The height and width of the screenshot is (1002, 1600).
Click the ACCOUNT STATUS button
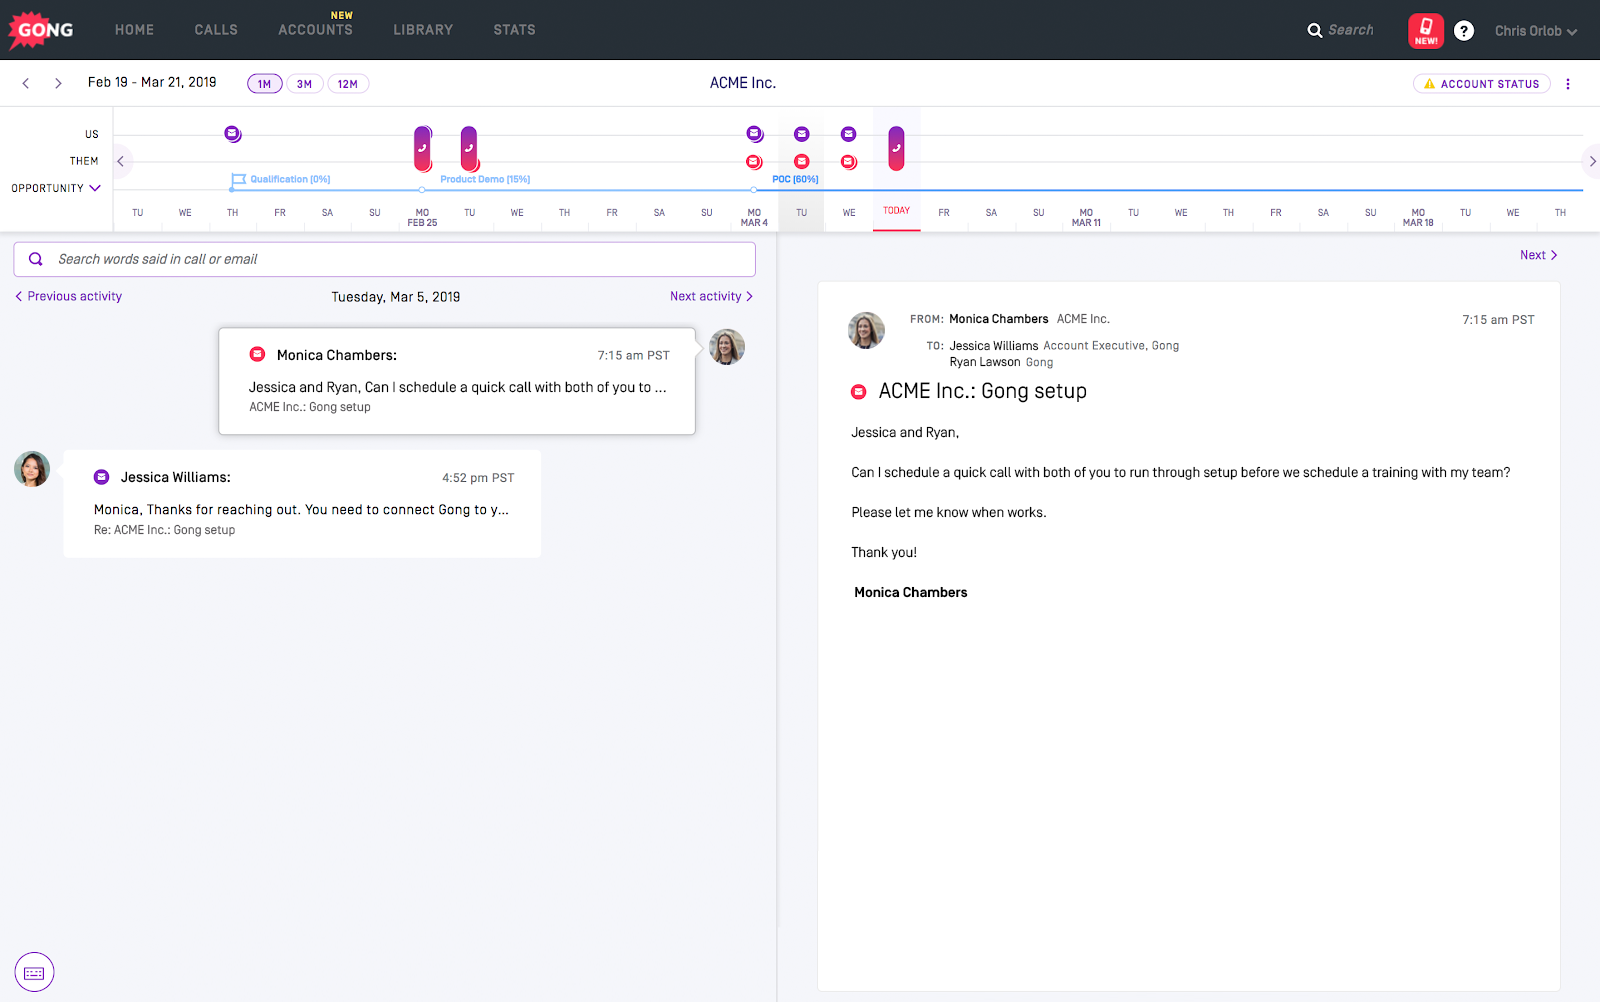[1481, 83]
